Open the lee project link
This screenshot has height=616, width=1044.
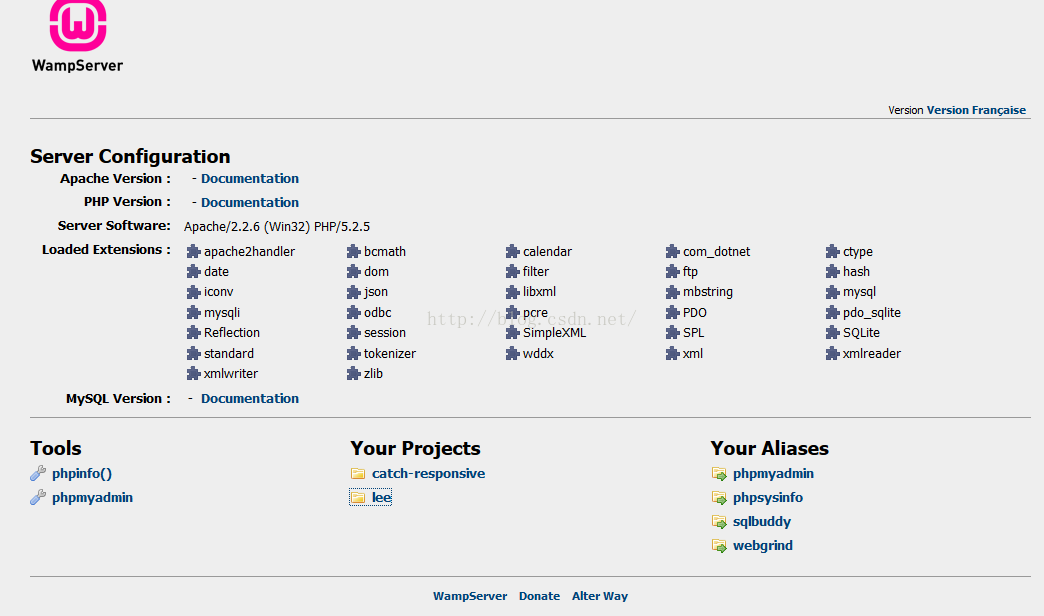382,497
